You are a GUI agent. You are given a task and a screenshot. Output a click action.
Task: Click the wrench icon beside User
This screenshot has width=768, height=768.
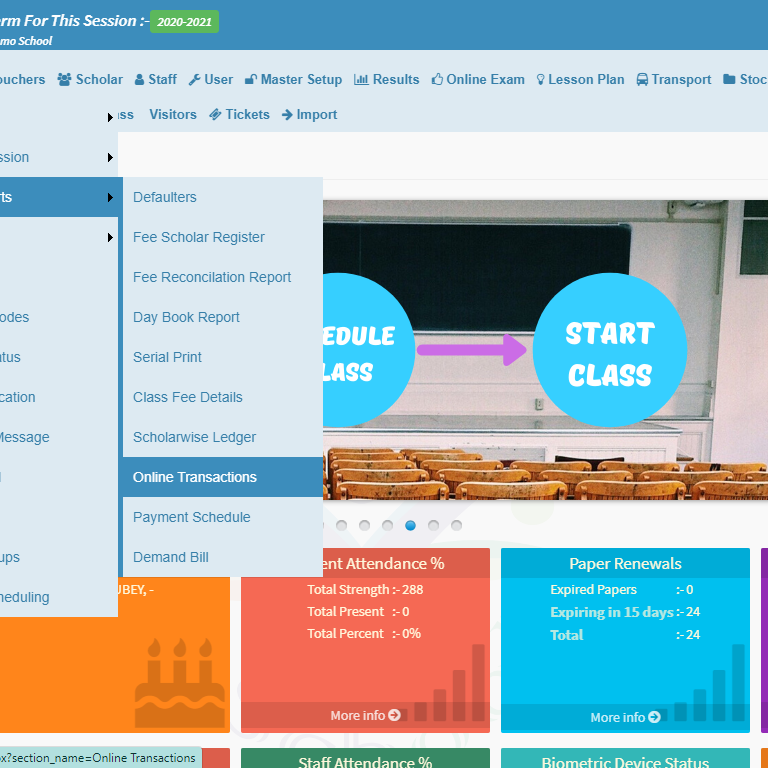coord(194,80)
